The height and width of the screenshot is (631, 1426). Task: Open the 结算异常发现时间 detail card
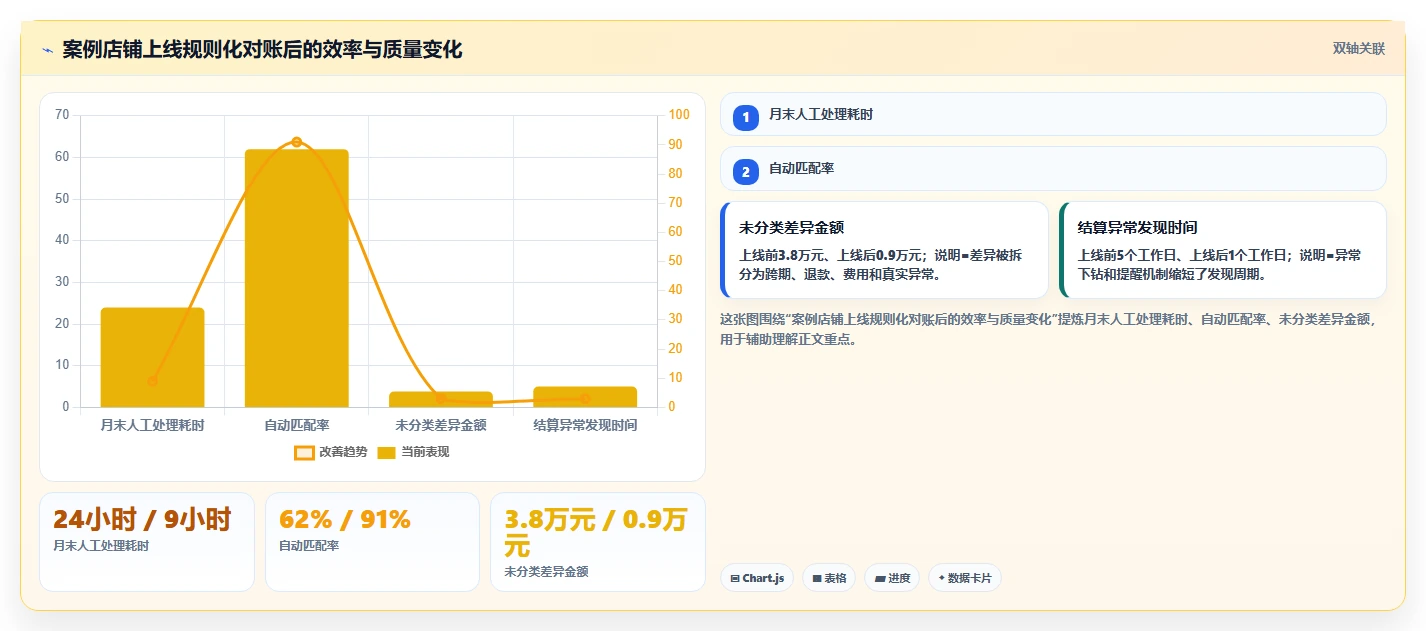tap(1223, 250)
